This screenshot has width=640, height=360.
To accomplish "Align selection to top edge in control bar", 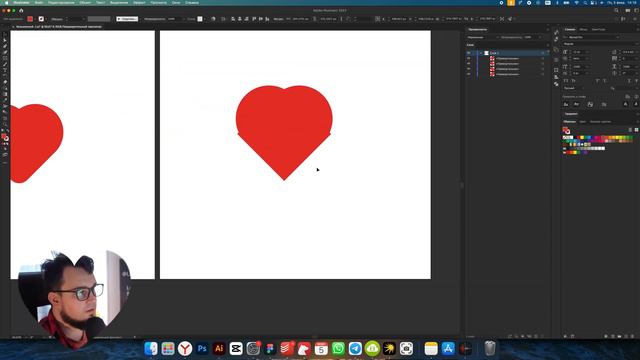I will (x=254, y=19).
